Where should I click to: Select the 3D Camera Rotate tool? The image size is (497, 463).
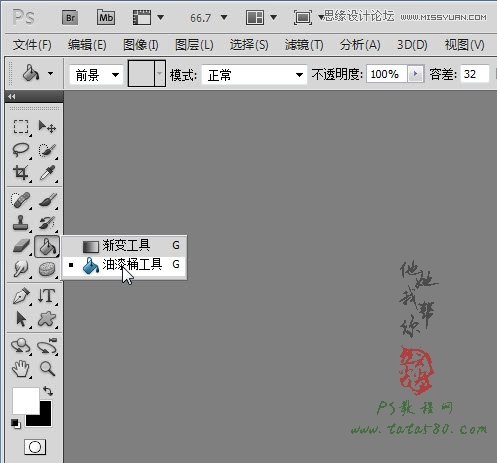[47, 346]
